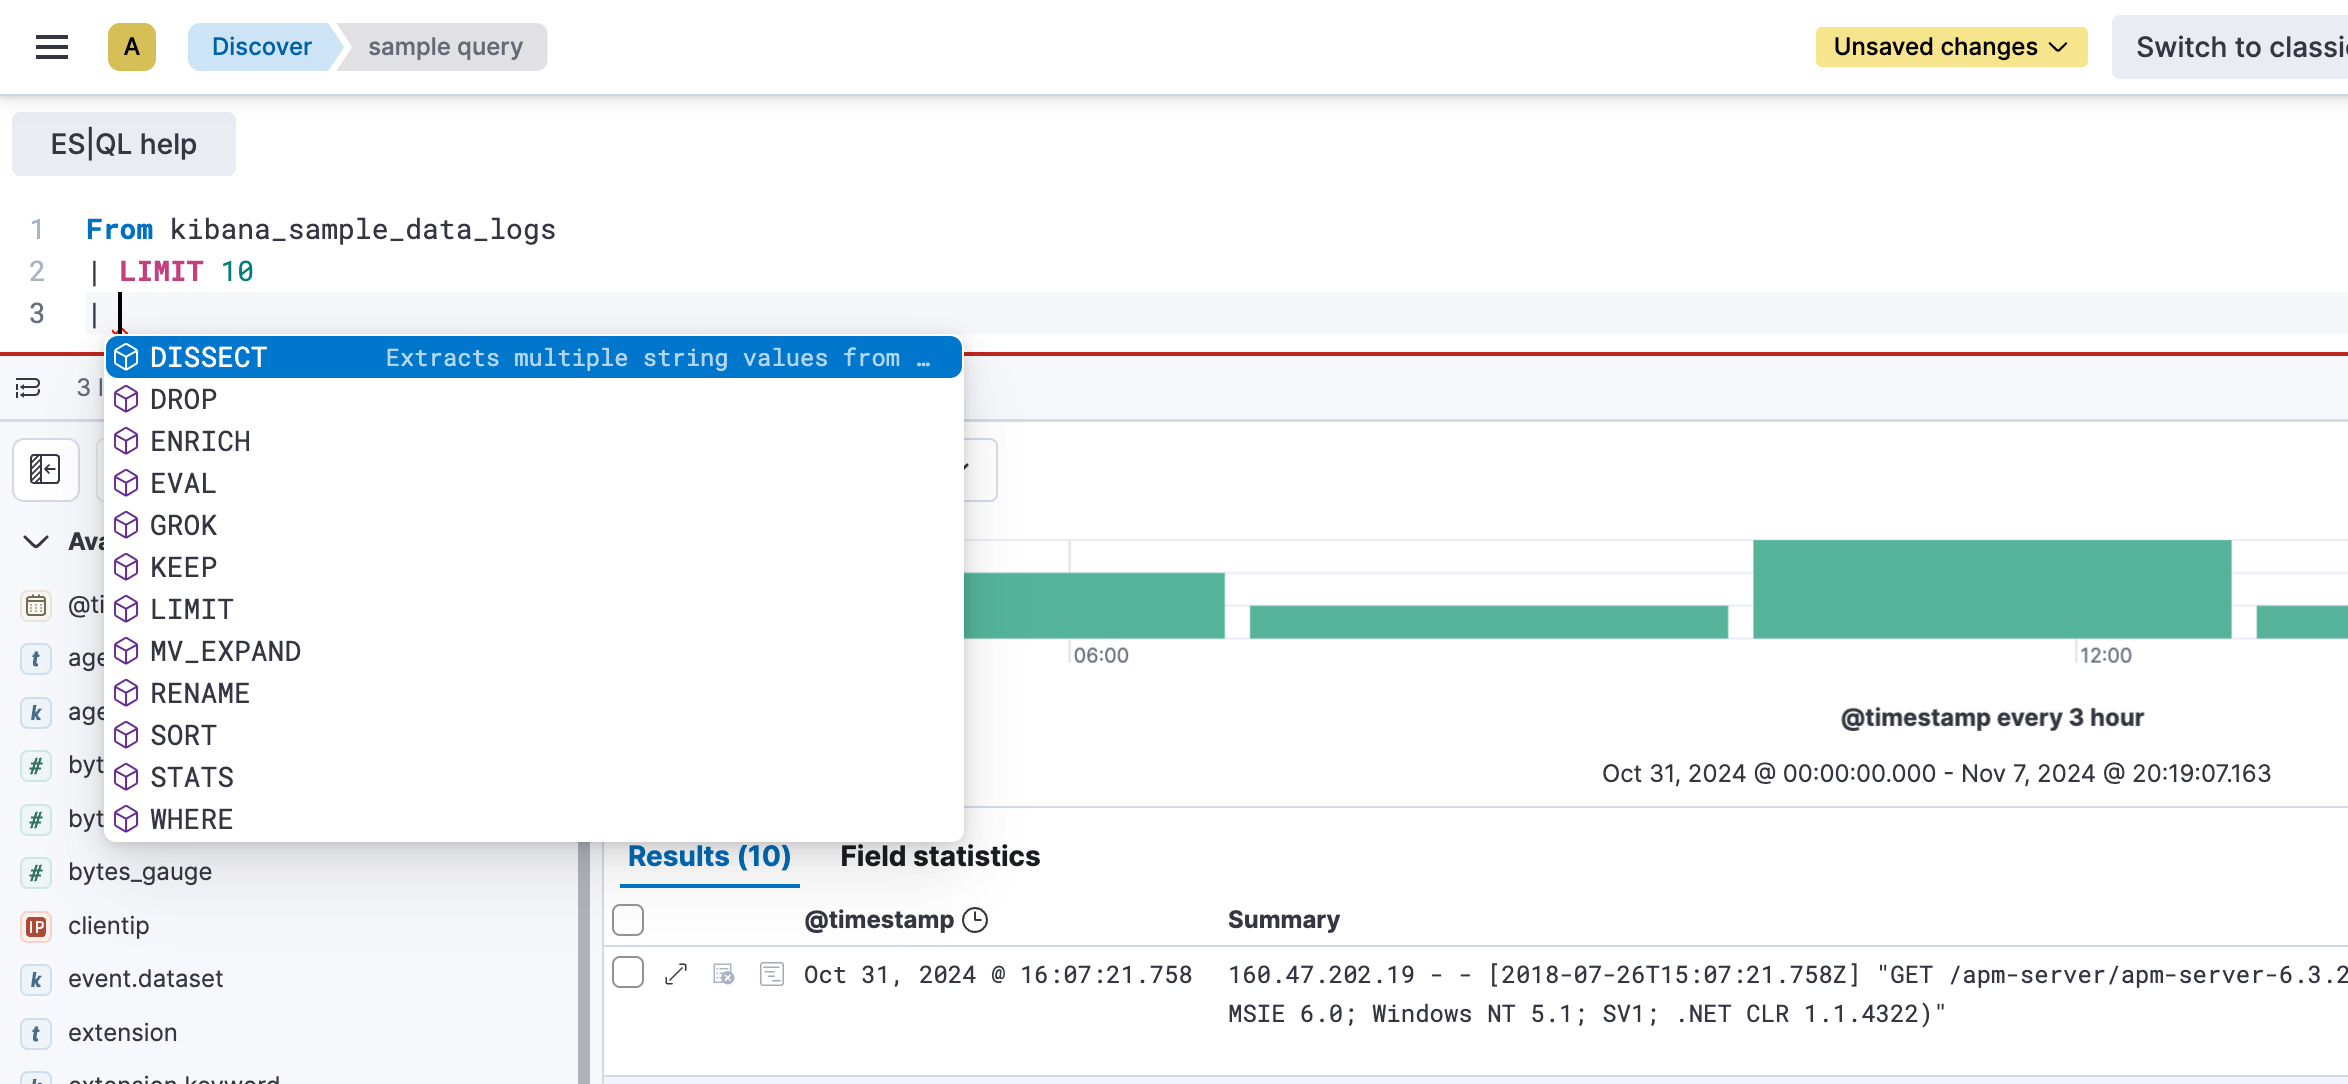
Task: Switch to the Field statistics tab
Action: (938, 856)
